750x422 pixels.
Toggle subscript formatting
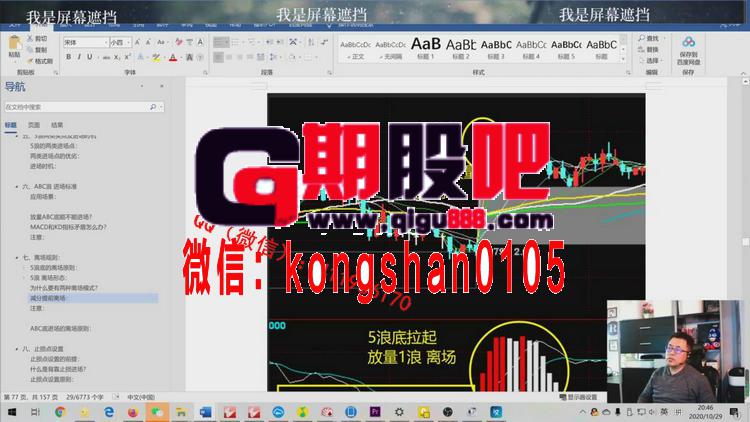(x=117, y=57)
